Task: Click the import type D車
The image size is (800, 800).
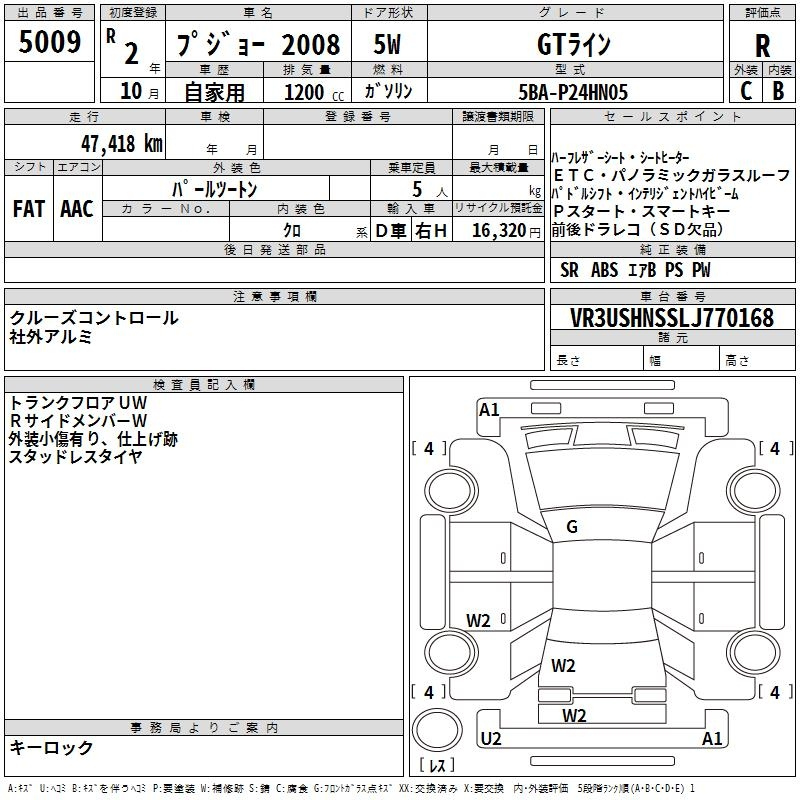Action: coord(391,231)
